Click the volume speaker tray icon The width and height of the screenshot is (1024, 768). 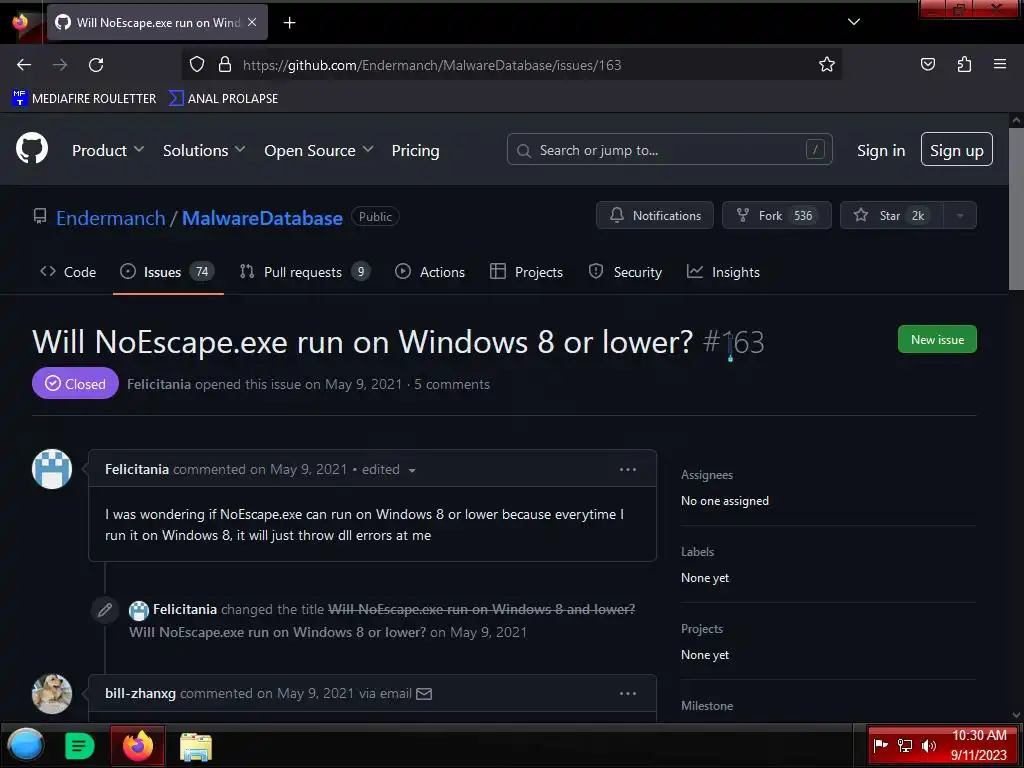click(x=928, y=745)
